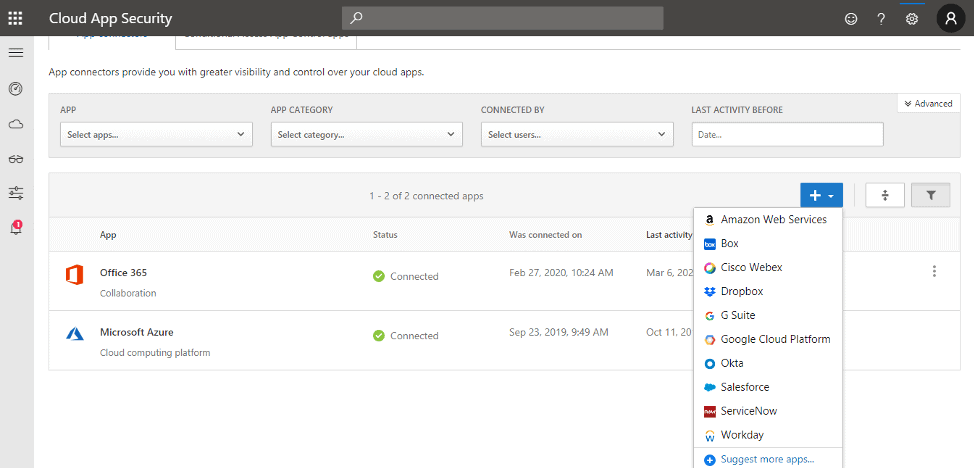974x468 pixels.
Task: Open the Investigate glasses icon in sidebar
Action: coord(16,159)
